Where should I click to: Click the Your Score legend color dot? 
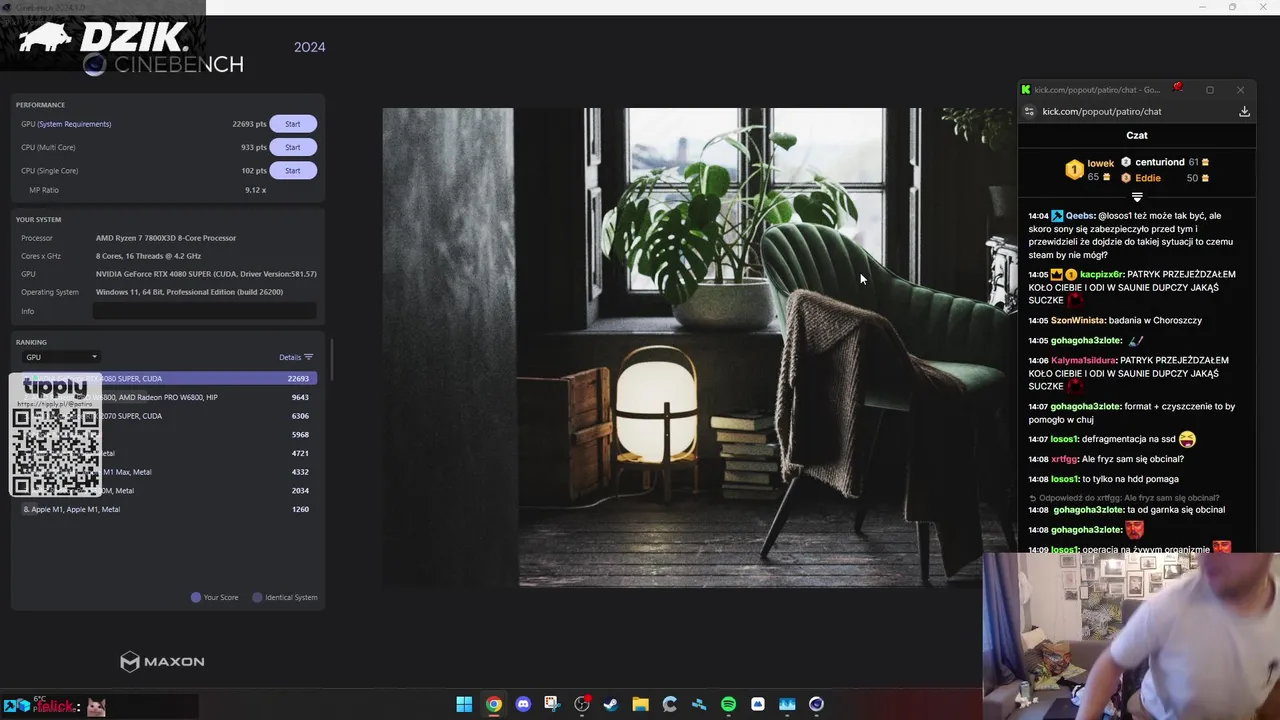point(196,597)
